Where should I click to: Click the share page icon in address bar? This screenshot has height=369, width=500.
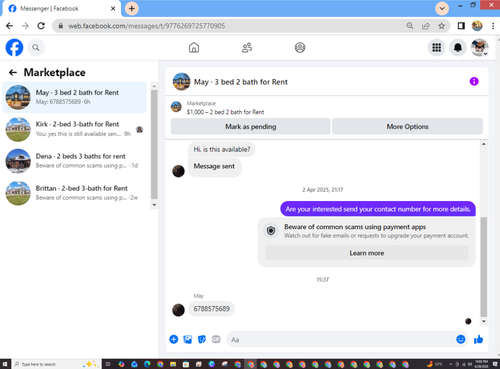point(426,26)
